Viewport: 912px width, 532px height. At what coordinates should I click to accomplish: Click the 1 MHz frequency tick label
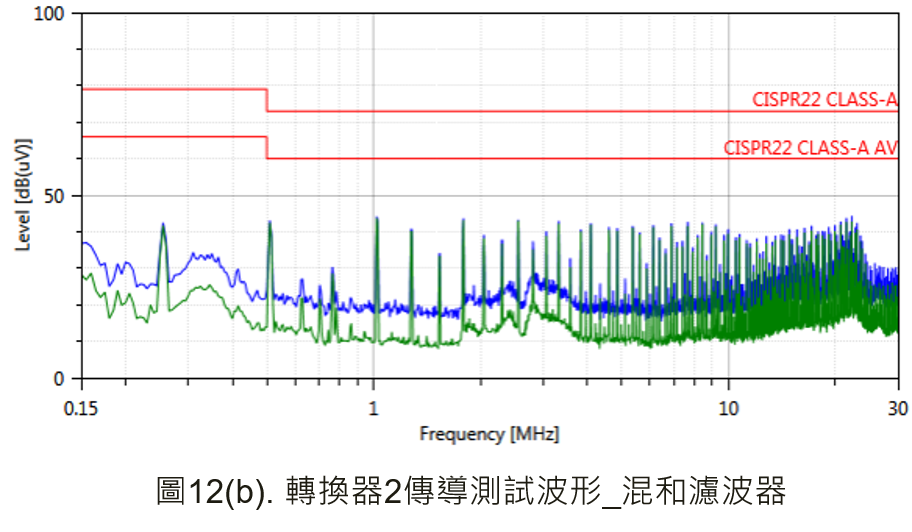[x=373, y=409]
